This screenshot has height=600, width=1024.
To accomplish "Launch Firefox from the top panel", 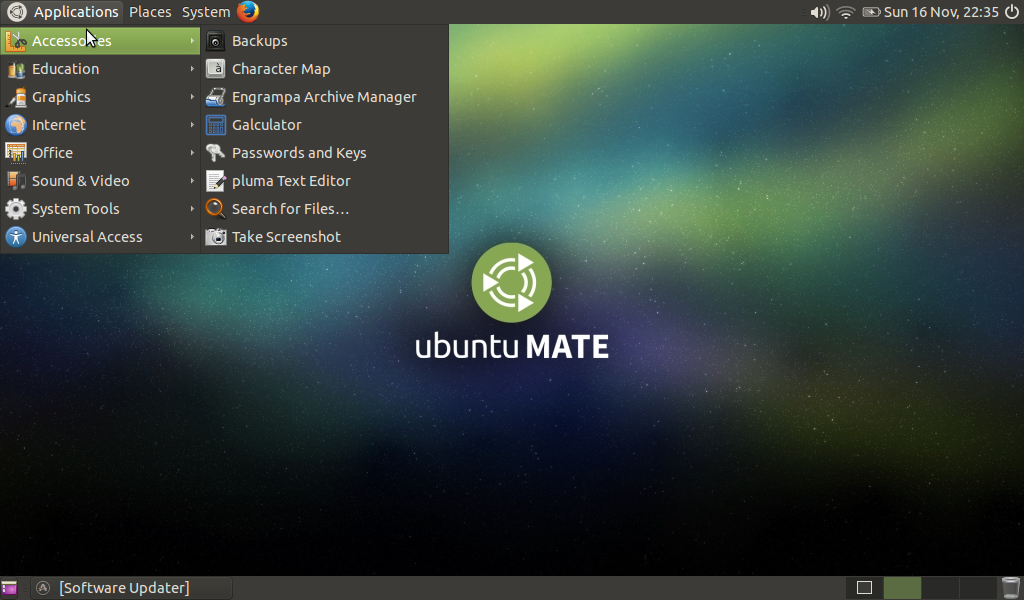I will [248, 12].
